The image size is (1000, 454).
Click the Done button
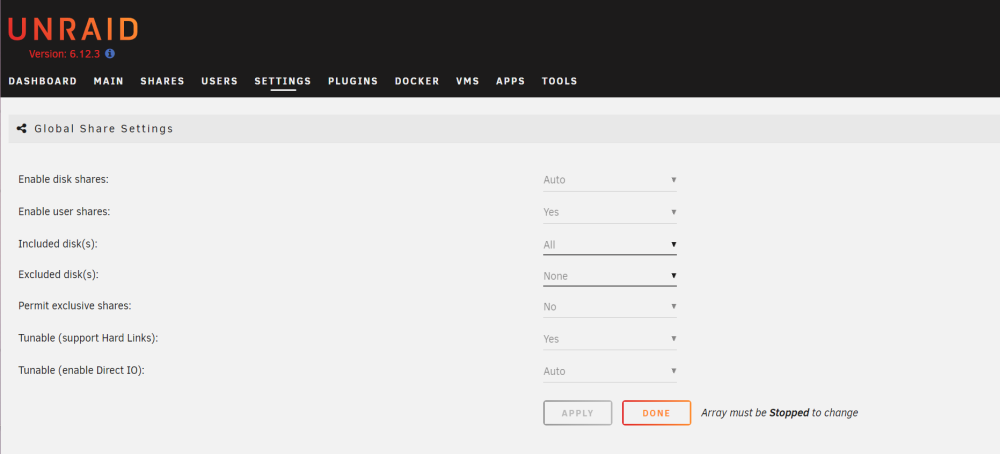click(656, 413)
